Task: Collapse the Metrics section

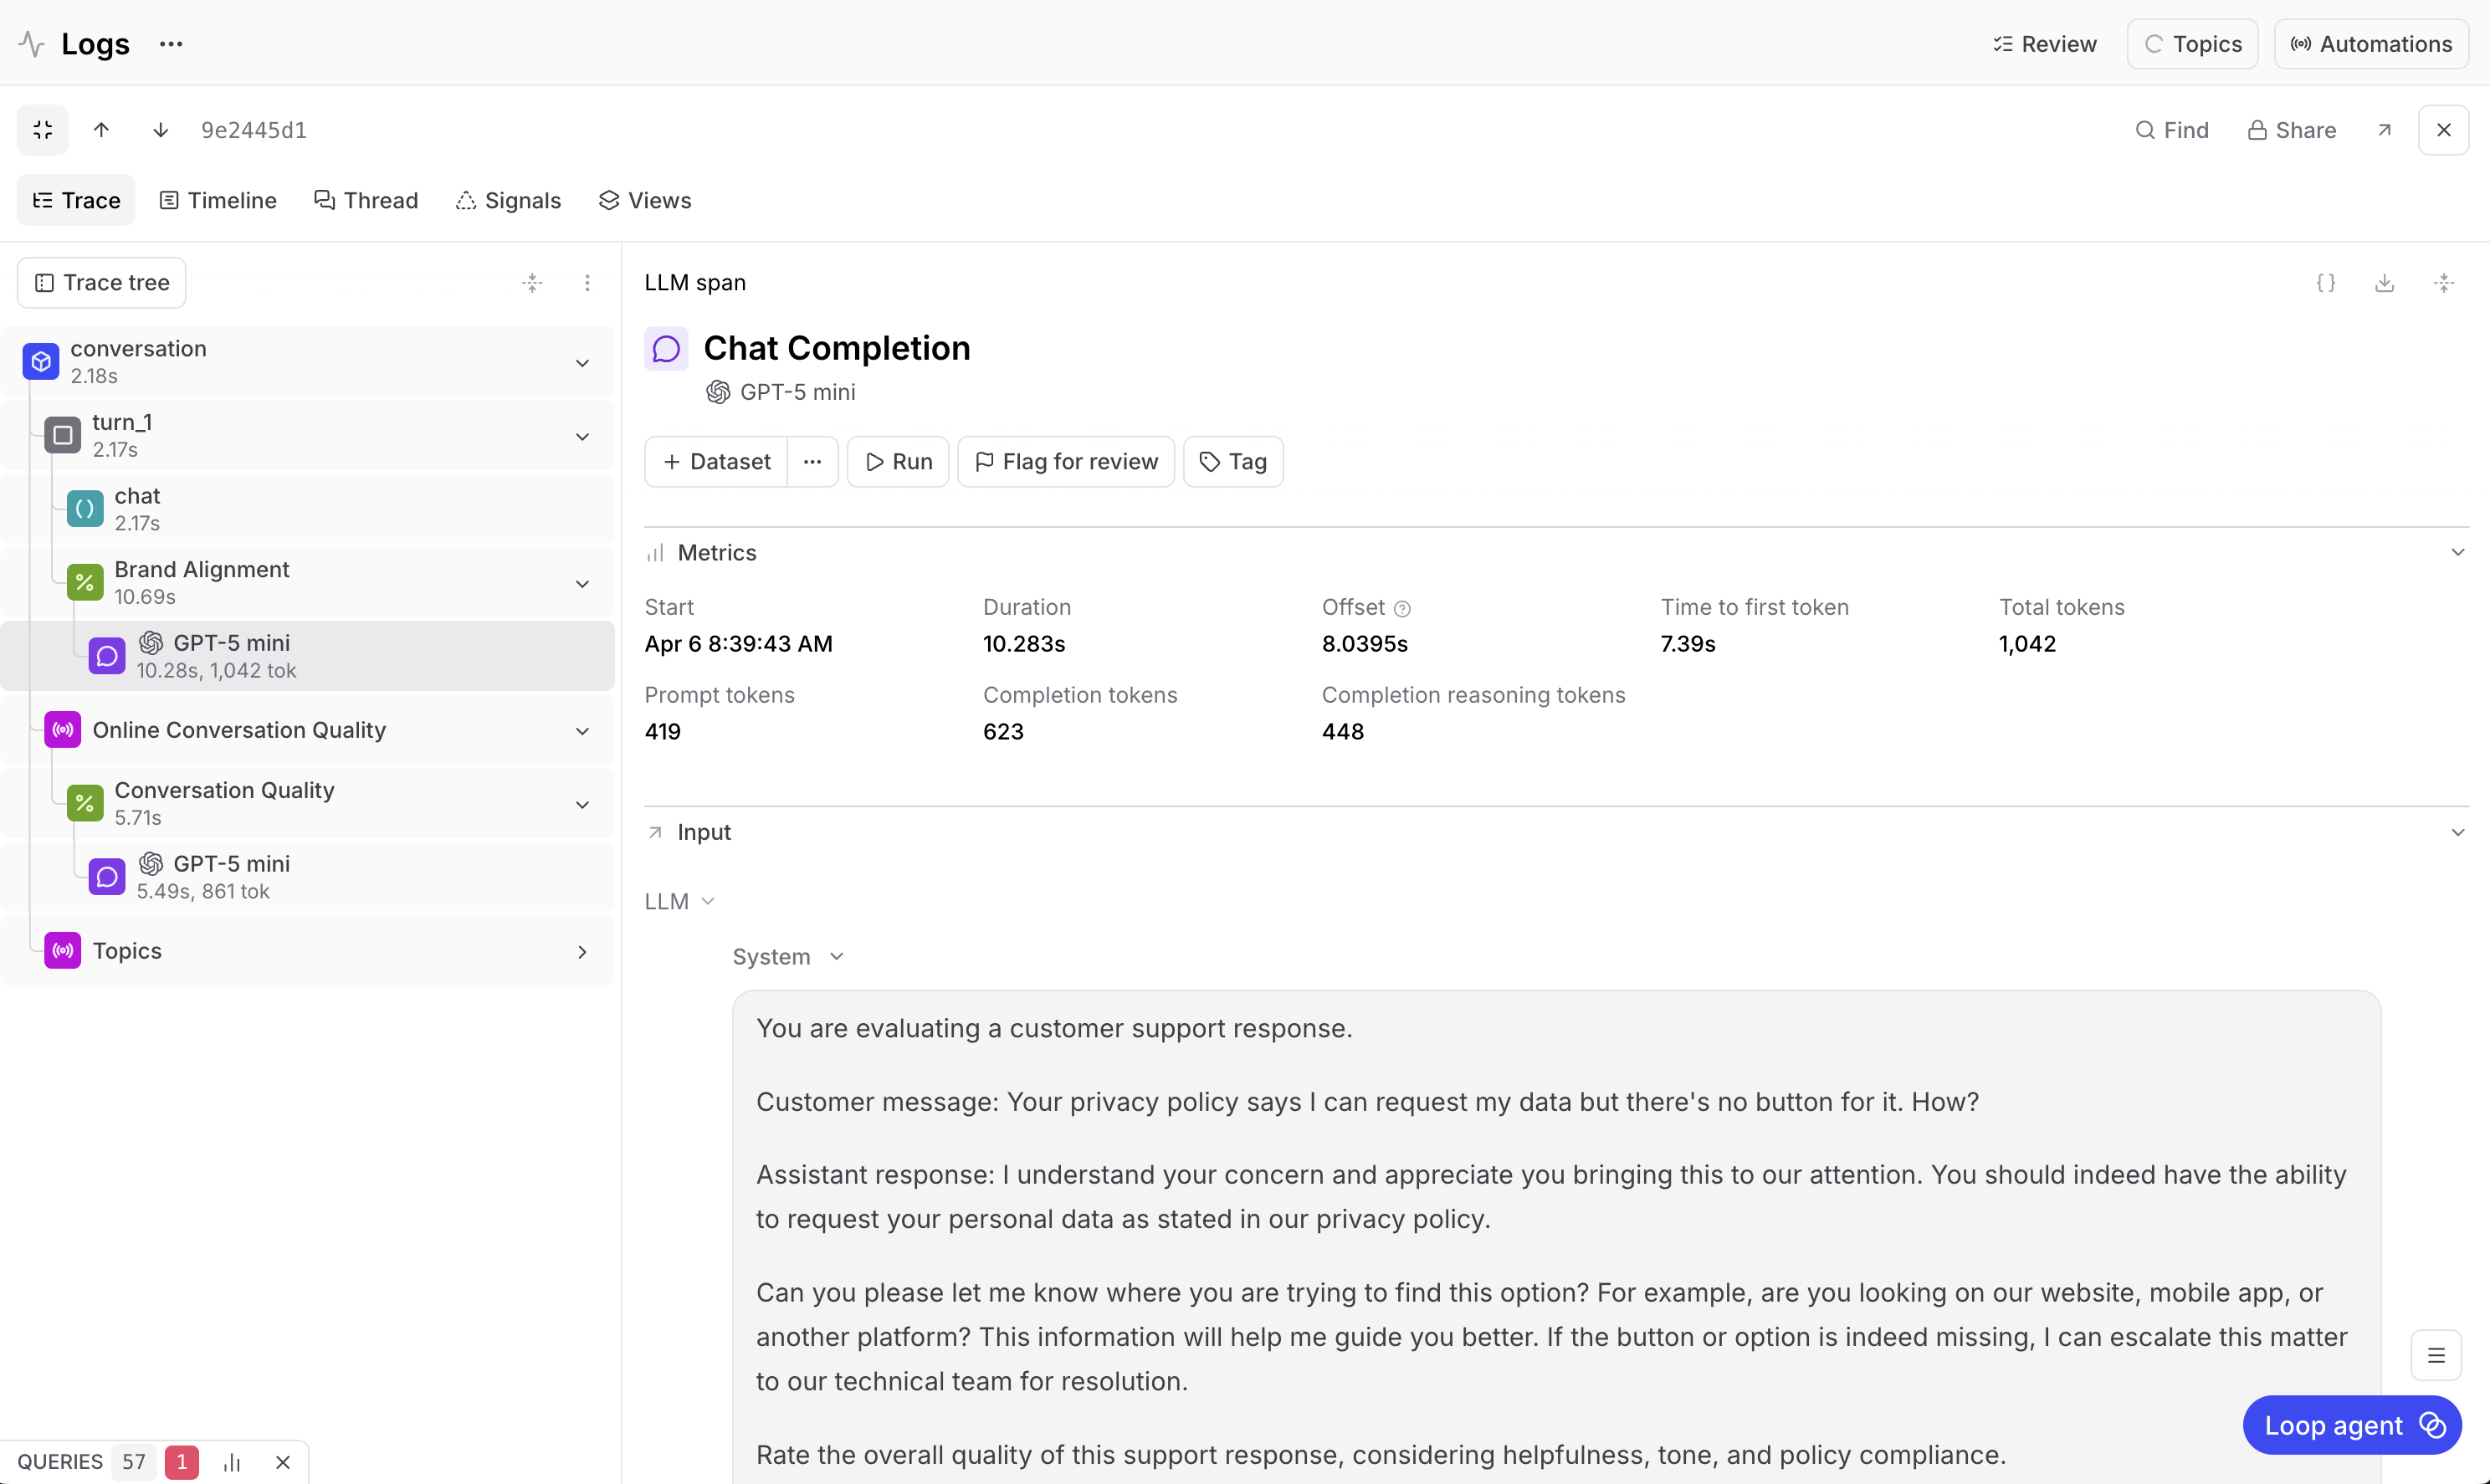Action: (2458, 553)
